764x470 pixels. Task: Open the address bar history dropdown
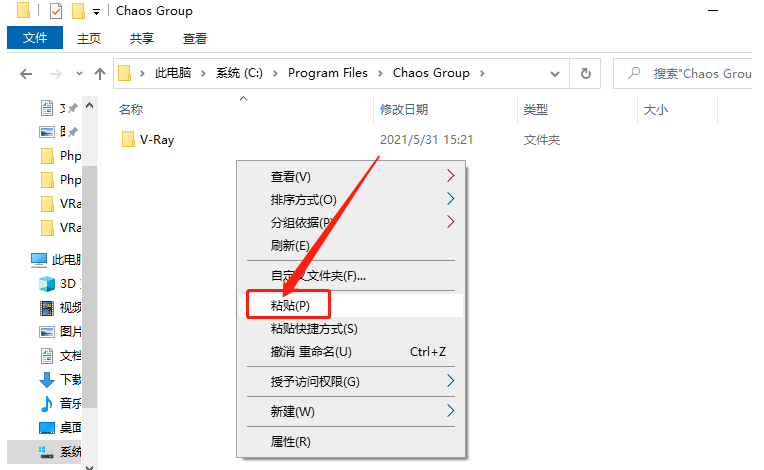[x=554, y=74]
